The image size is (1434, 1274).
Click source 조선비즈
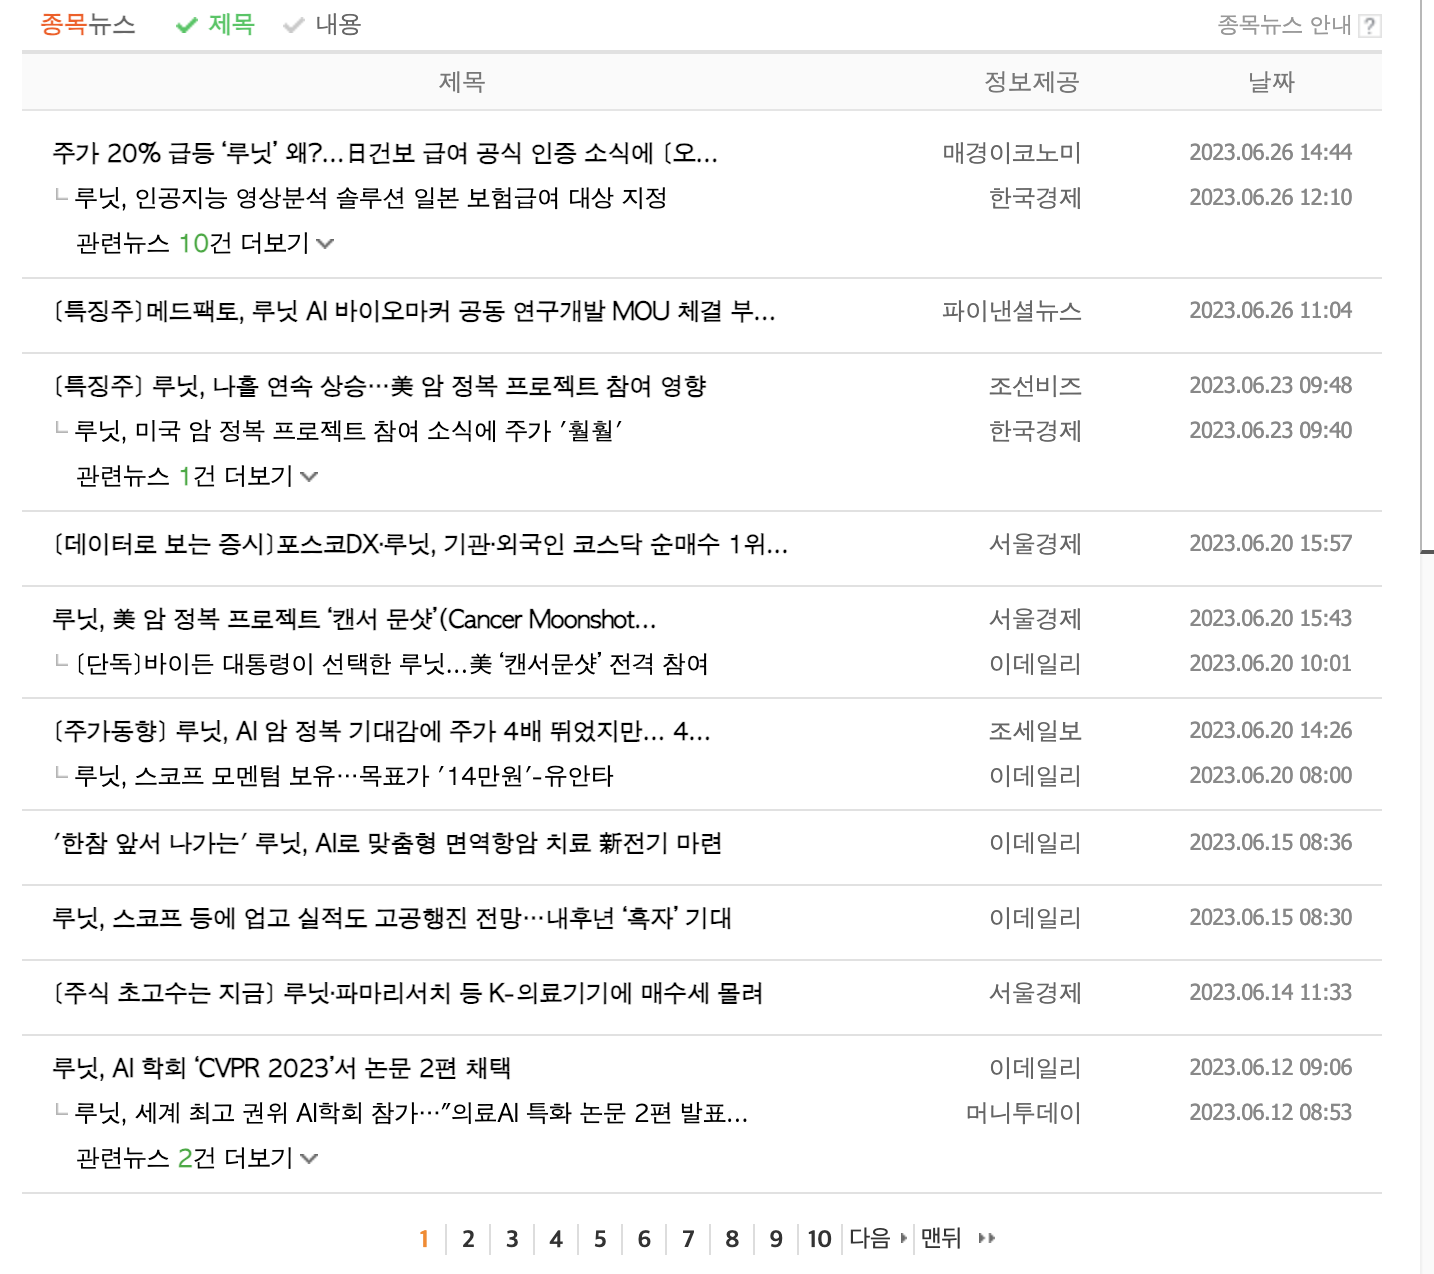(x=1035, y=386)
